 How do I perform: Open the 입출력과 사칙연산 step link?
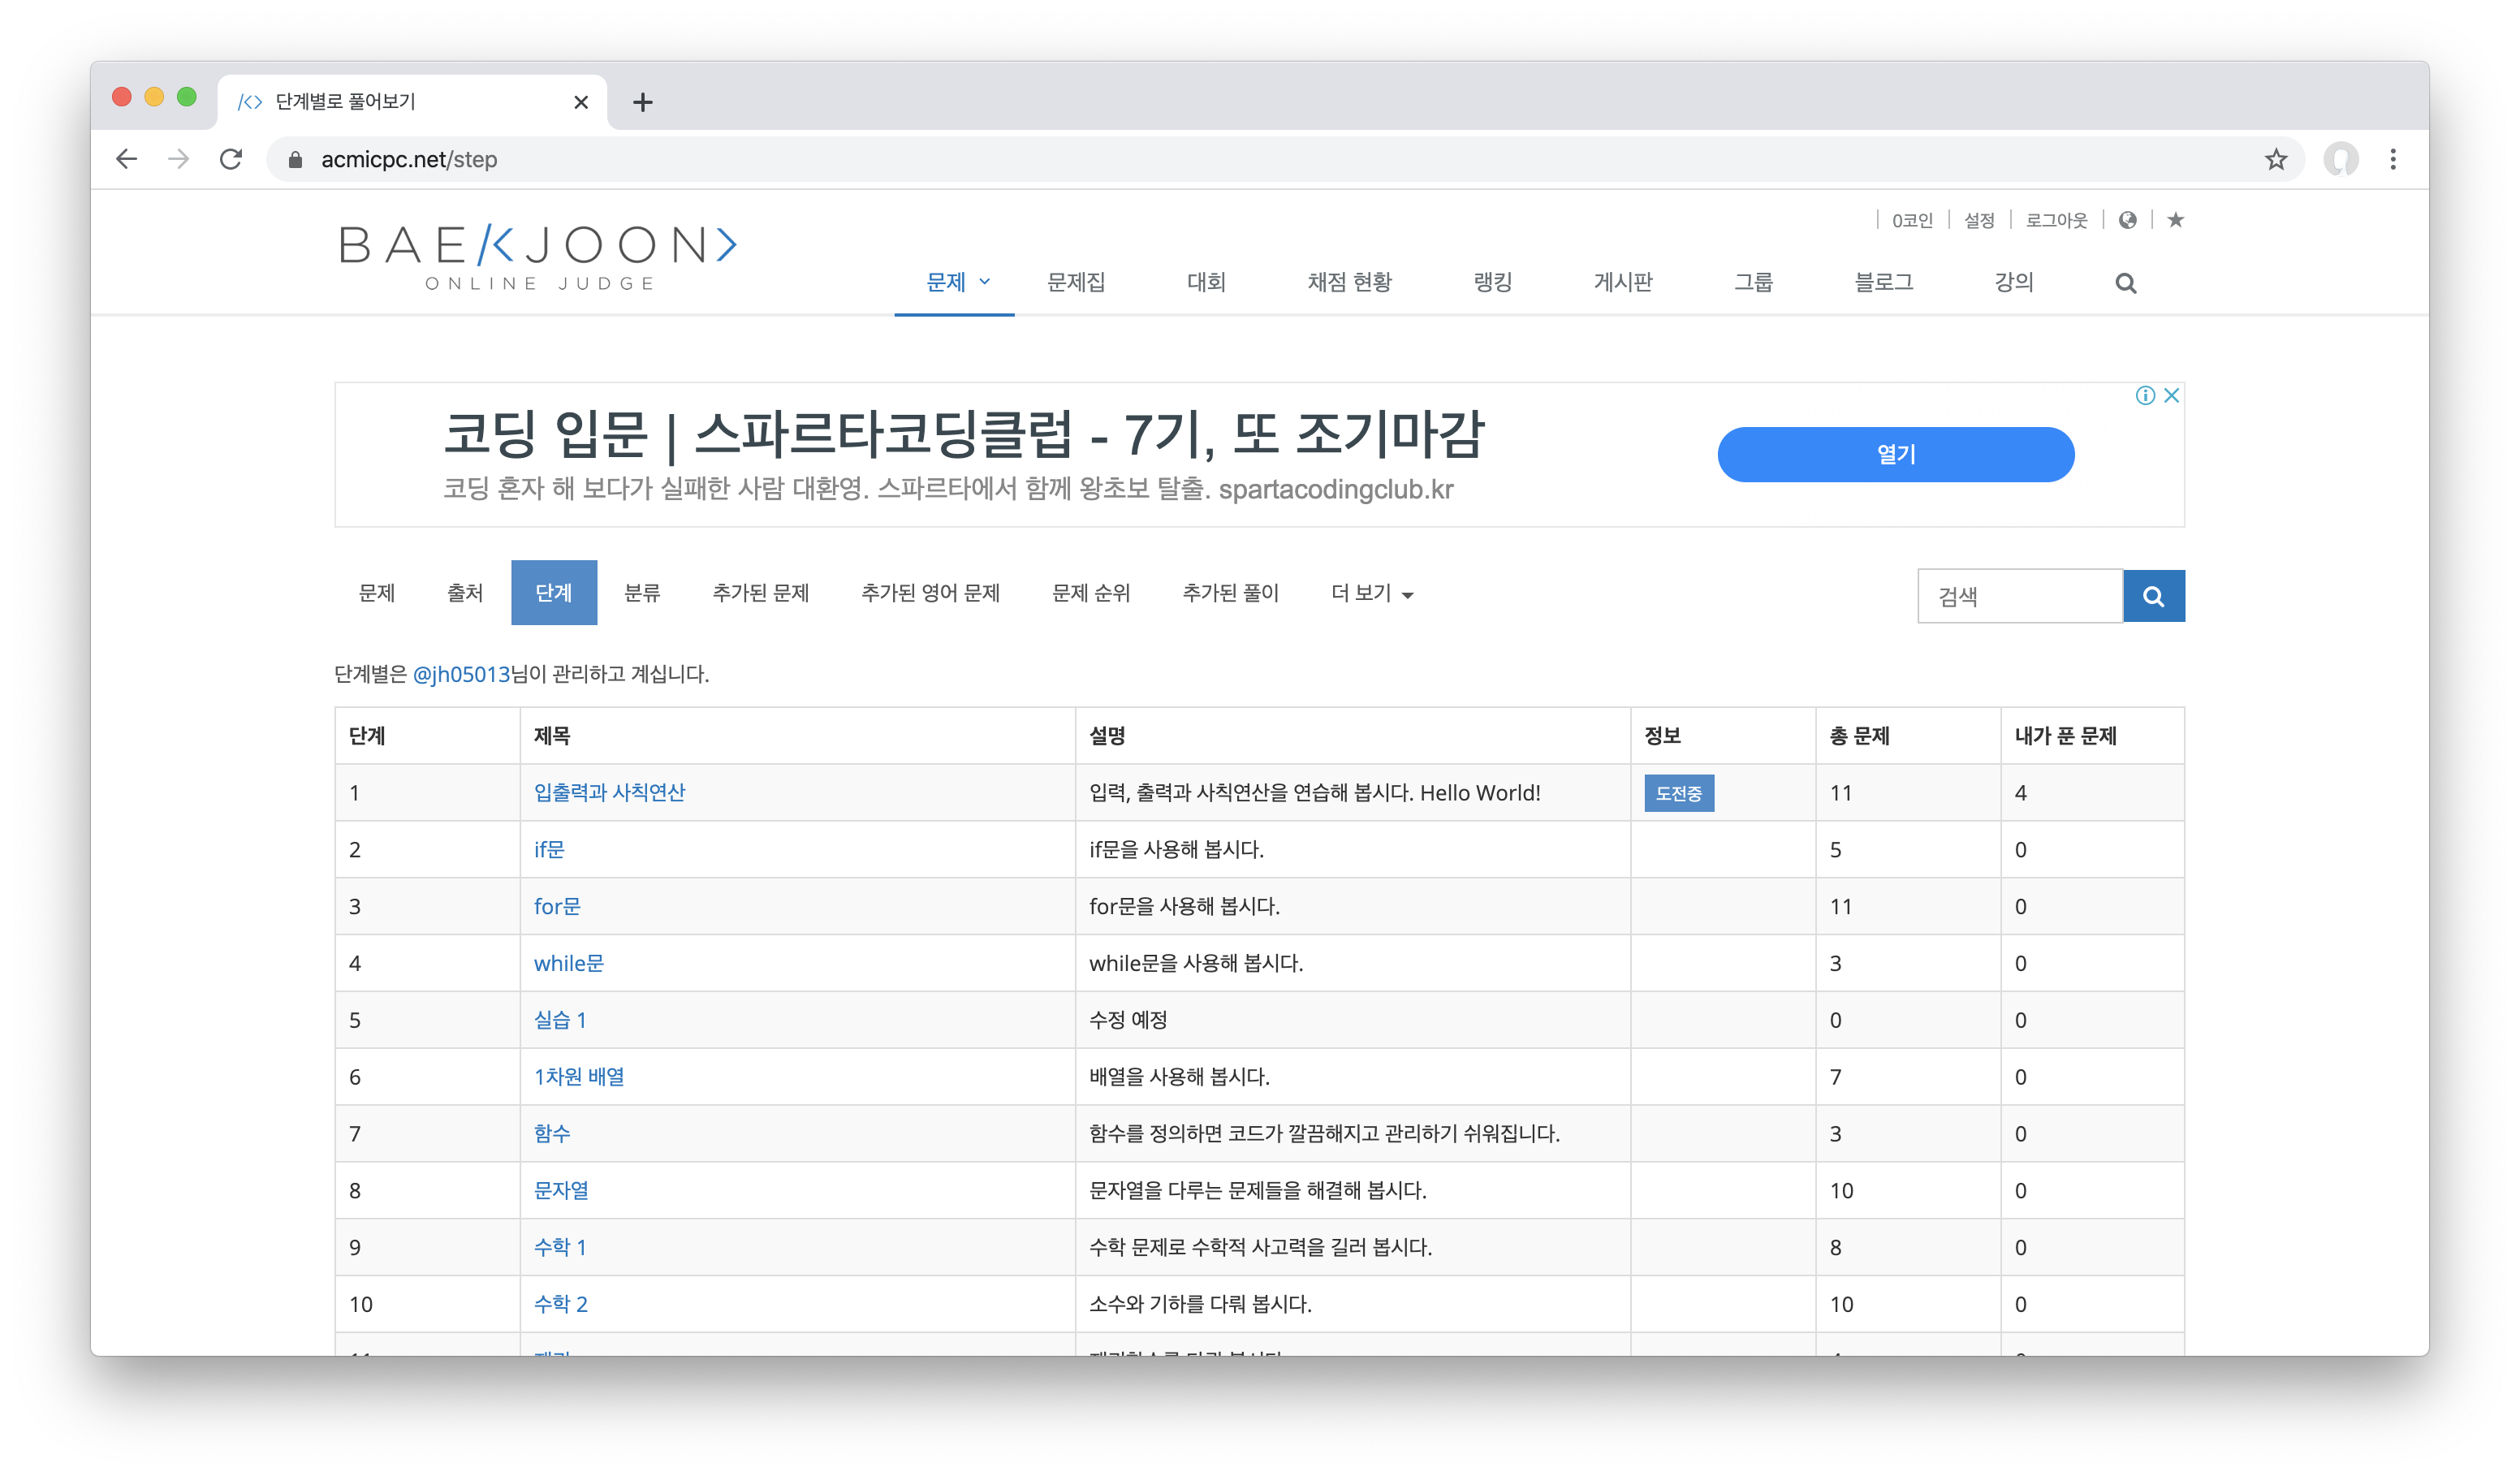coord(609,793)
